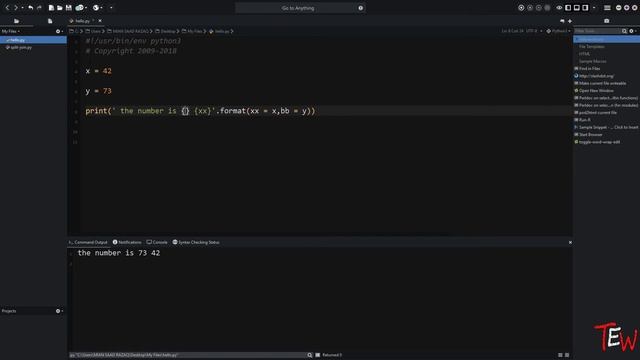This screenshot has height=360, width=640.
Task: Focus the Filter Tools input field
Action: 598,31
